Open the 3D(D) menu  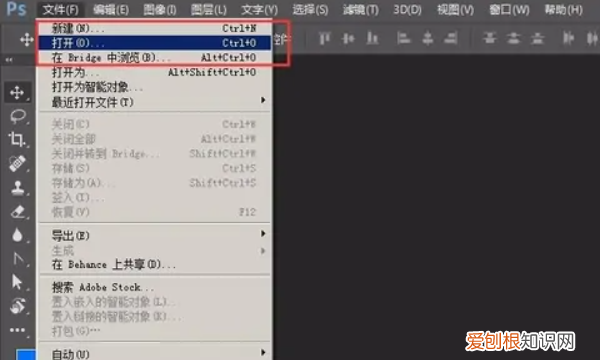tap(407, 9)
